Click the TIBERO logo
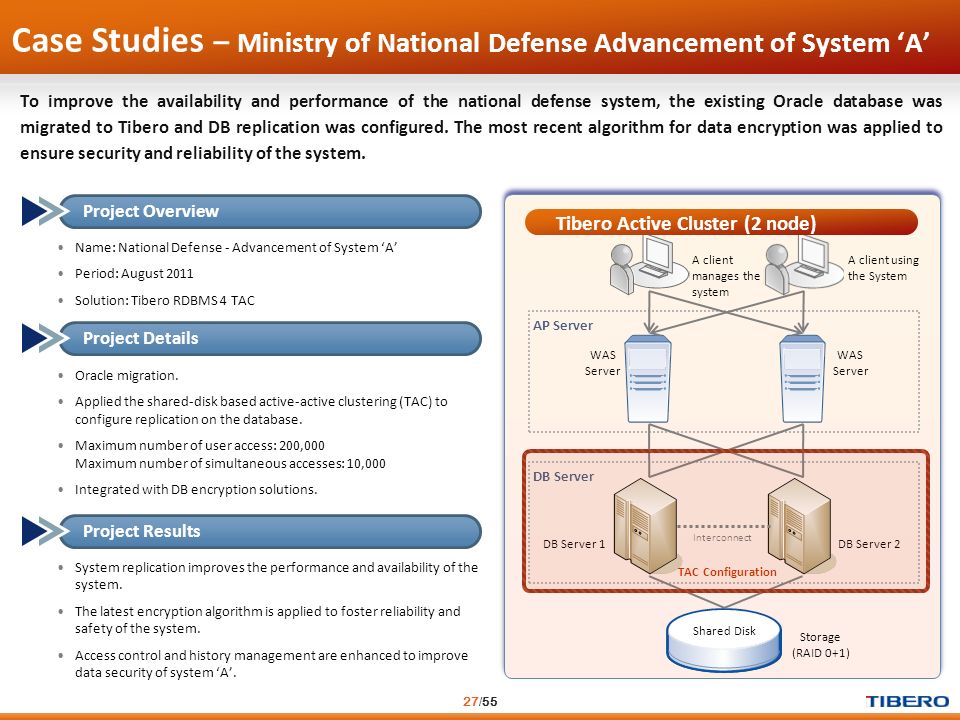 [x=907, y=702]
